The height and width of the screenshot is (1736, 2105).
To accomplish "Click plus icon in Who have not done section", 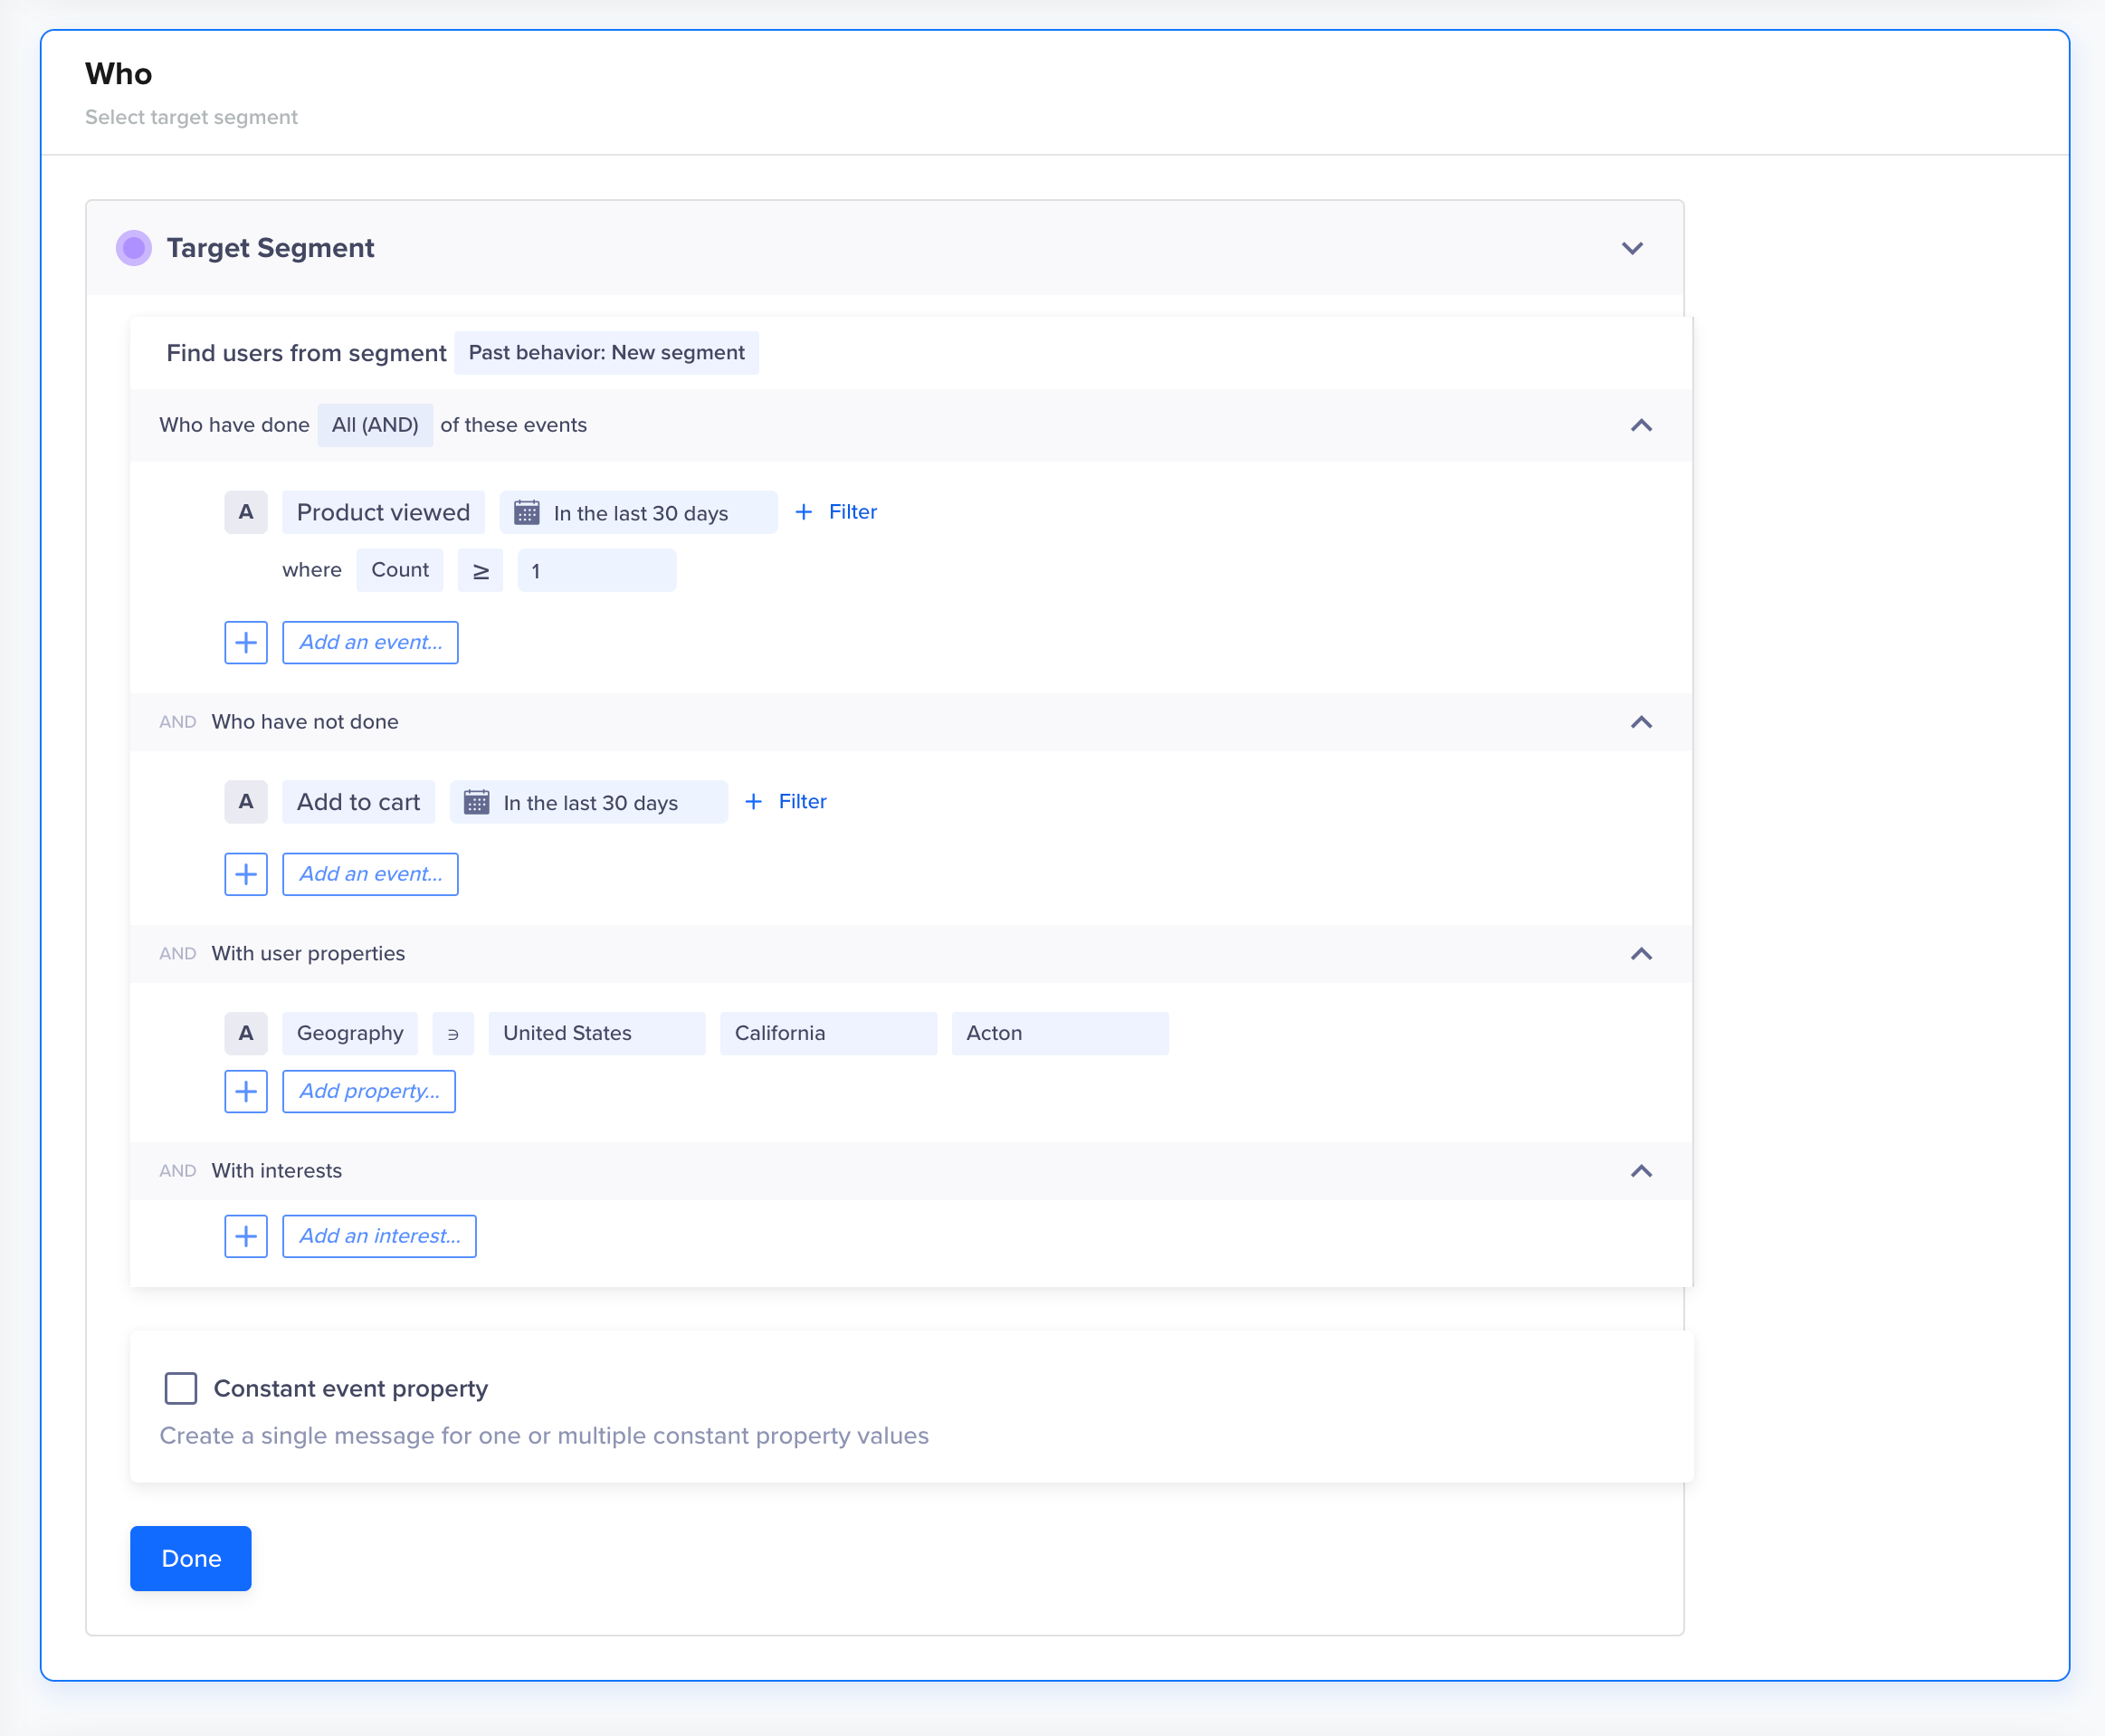I will (x=246, y=874).
